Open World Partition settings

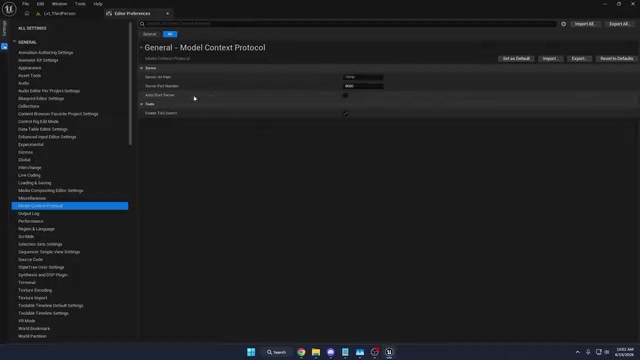(x=32, y=336)
